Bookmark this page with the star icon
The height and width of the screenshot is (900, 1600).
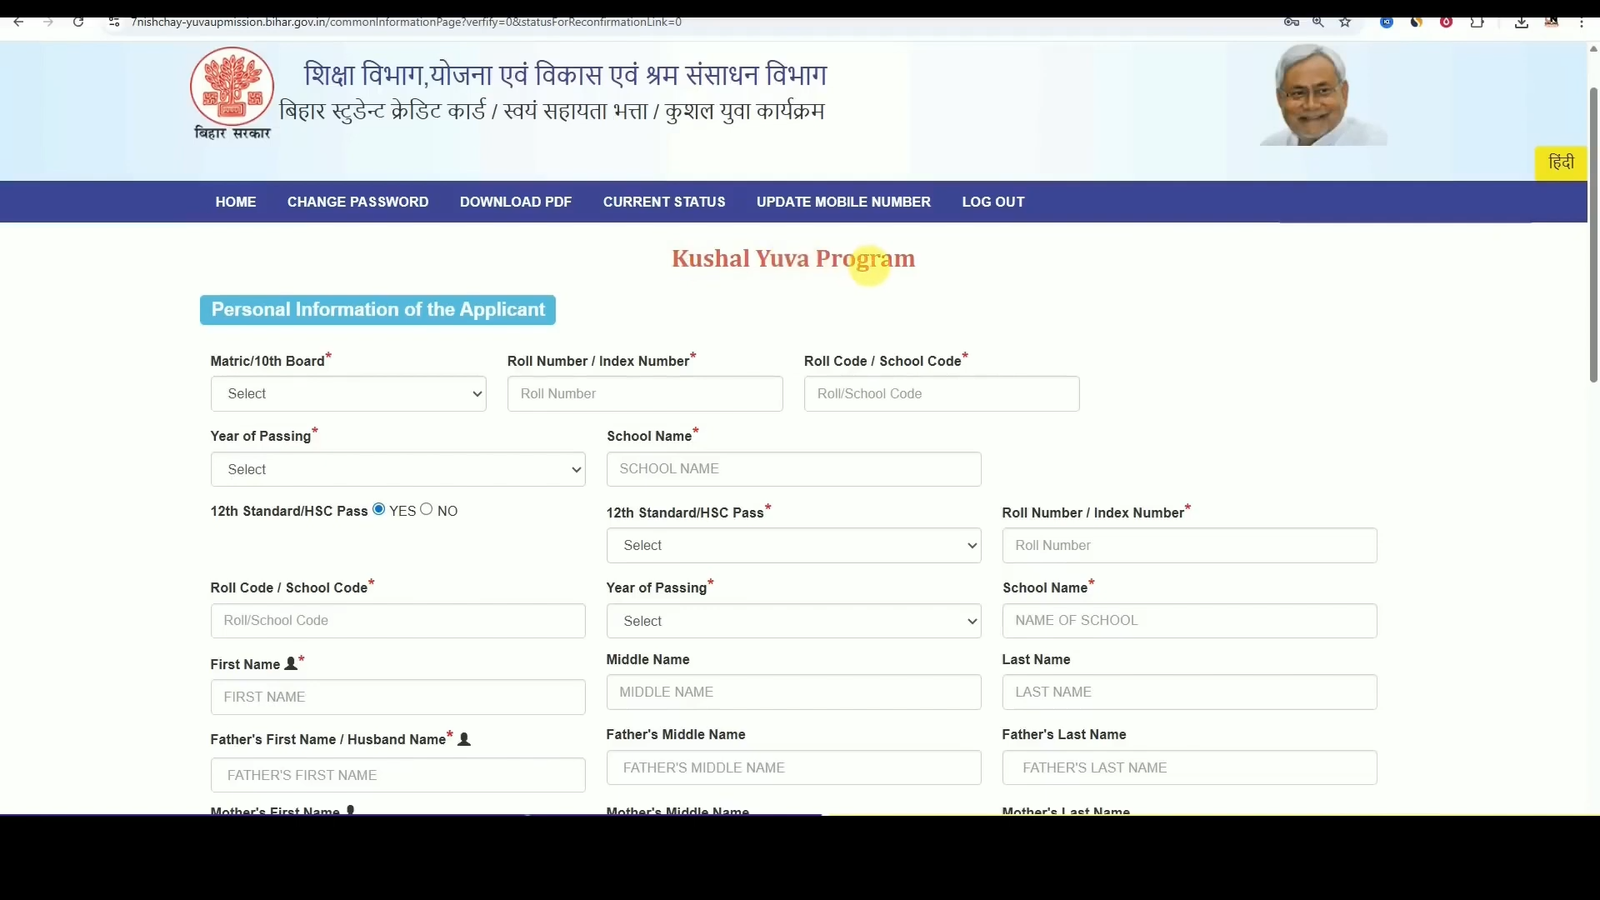coord(1345,22)
